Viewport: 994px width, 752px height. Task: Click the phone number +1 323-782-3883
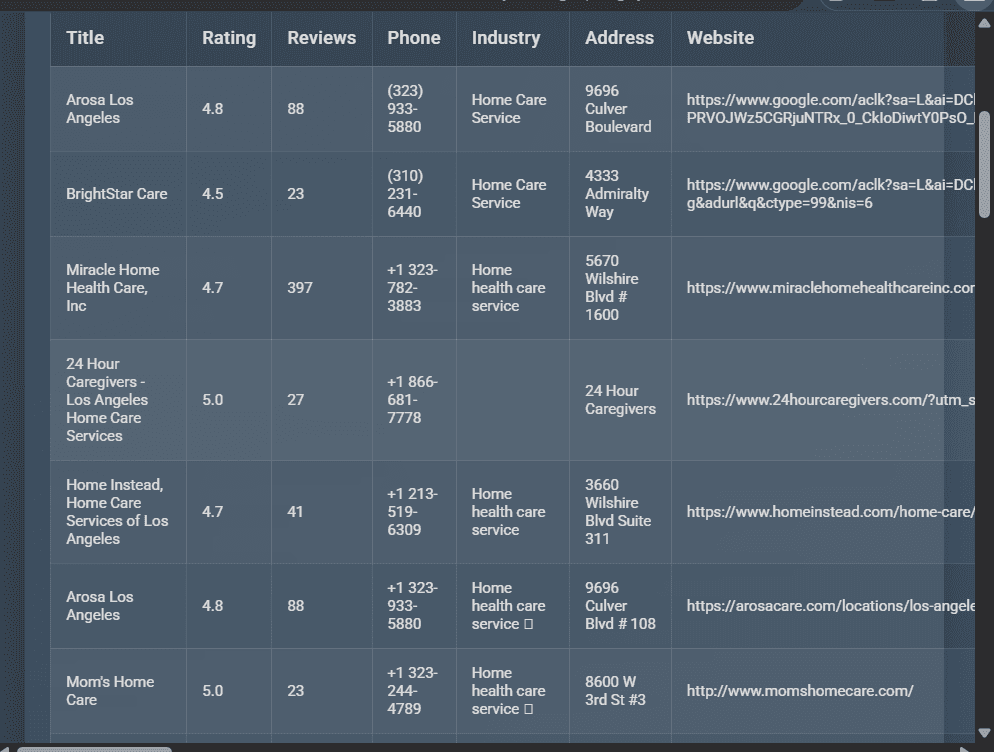pyautogui.click(x=412, y=288)
